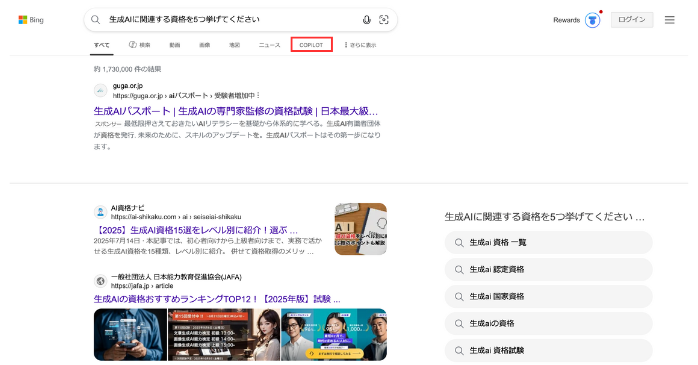
Task: Switch to the ニュース tab
Action: tap(269, 45)
